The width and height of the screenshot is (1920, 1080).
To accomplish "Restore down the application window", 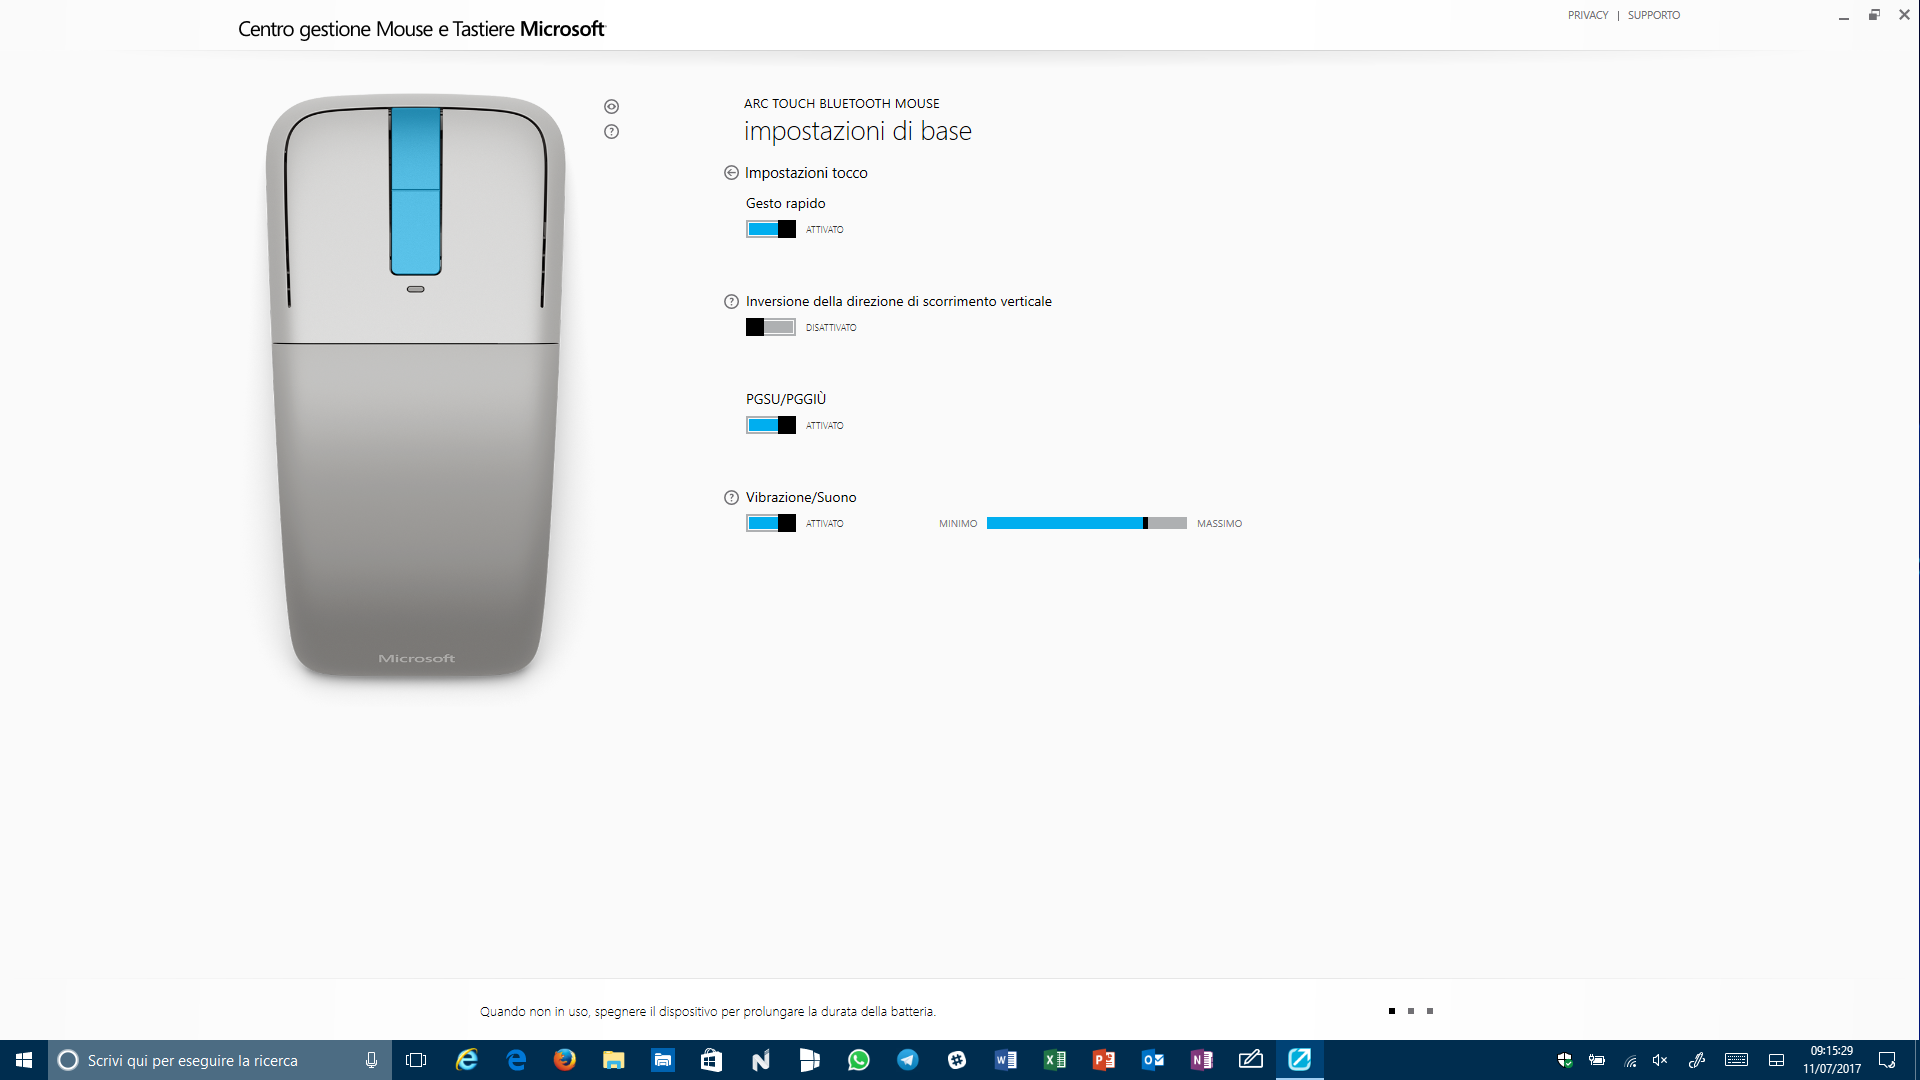I will (x=1874, y=15).
